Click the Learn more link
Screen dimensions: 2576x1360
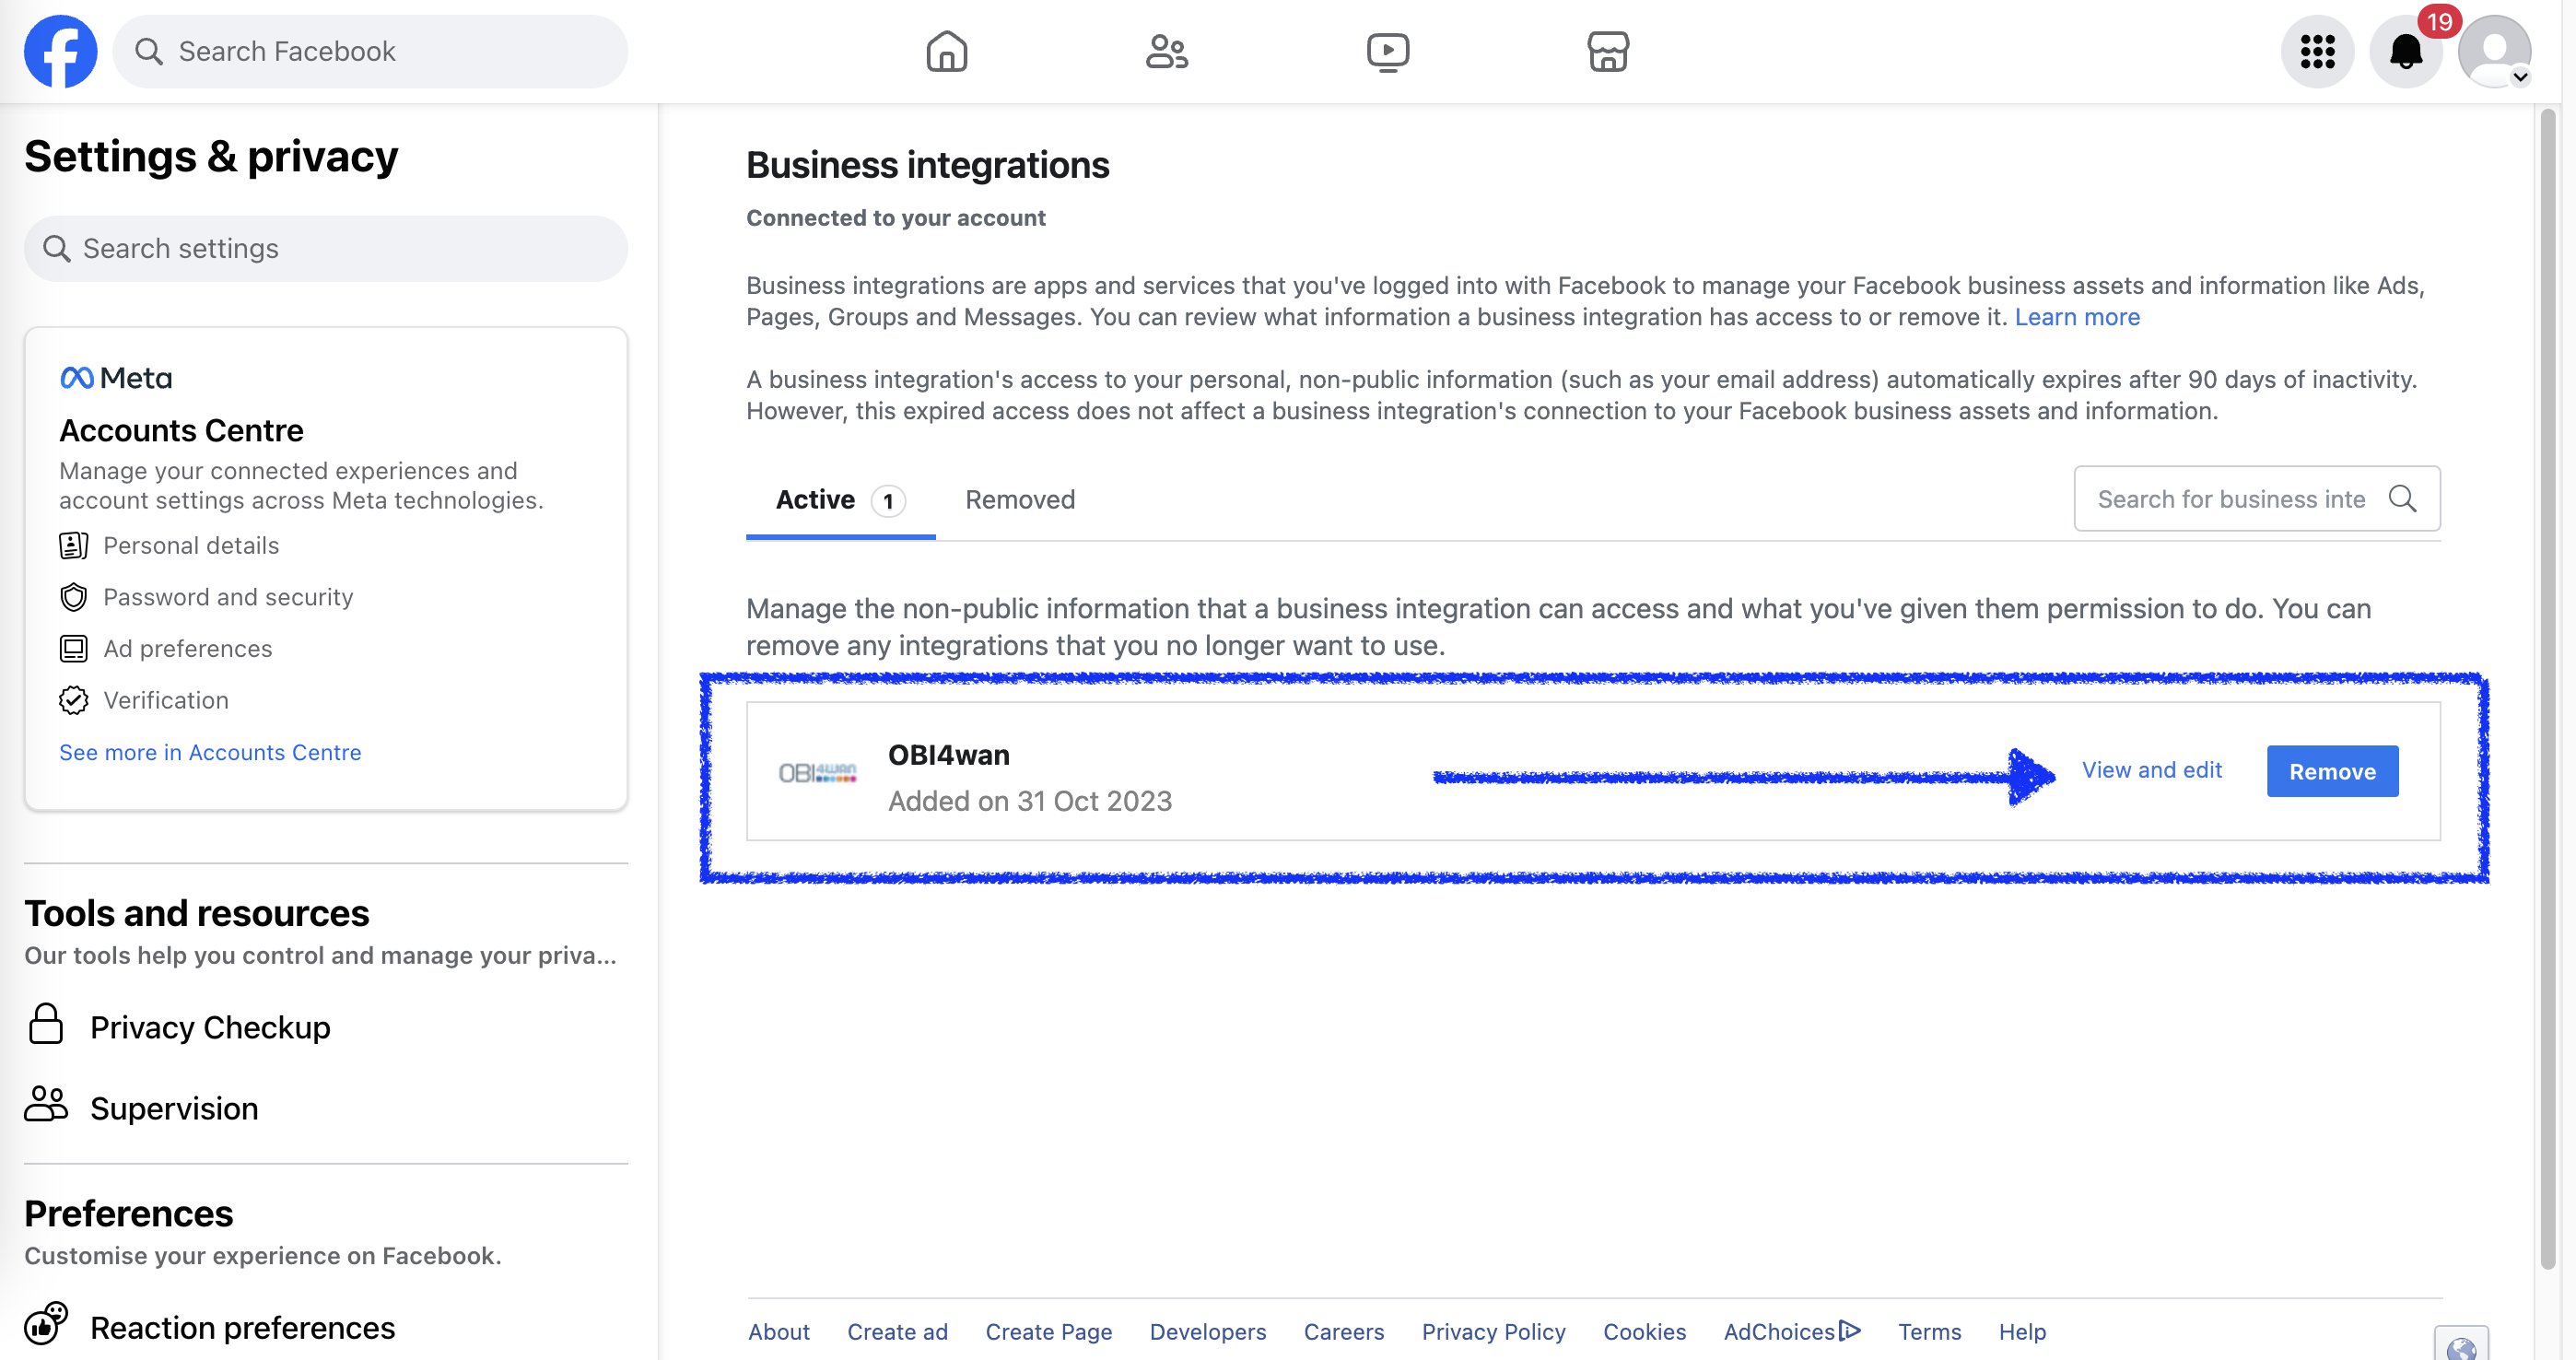pyautogui.click(x=2077, y=317)
